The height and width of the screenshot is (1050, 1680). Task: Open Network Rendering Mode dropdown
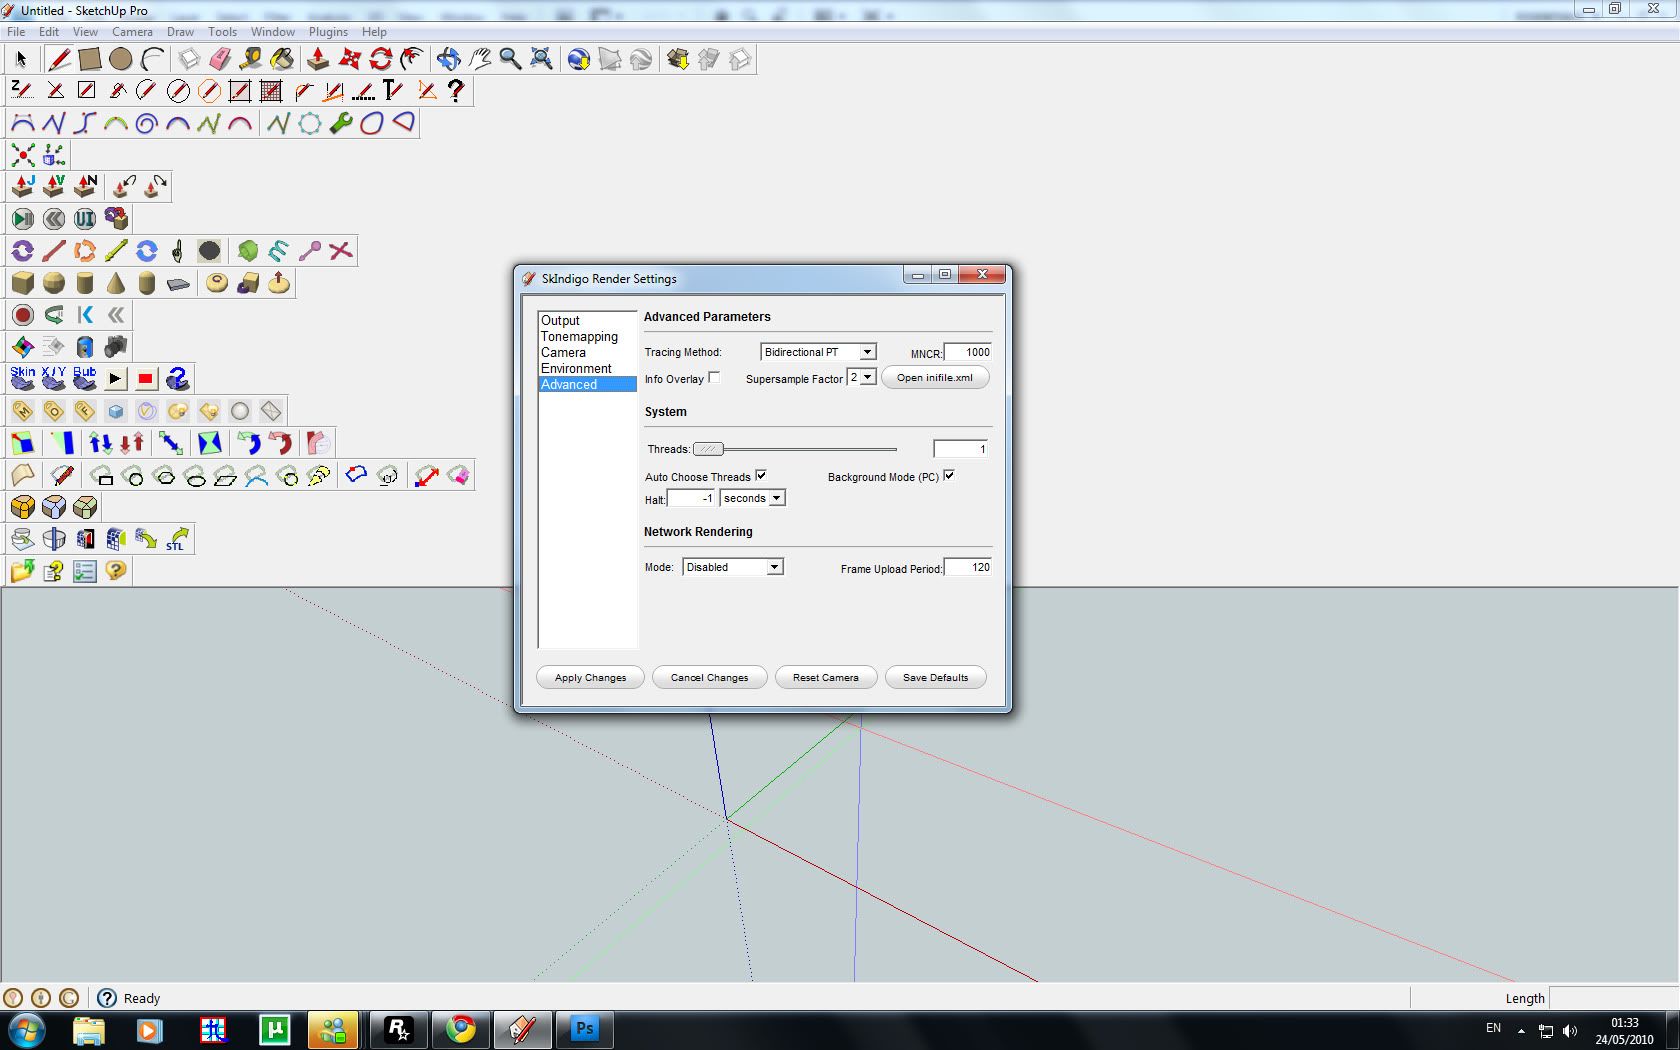(x=773, y=567)
